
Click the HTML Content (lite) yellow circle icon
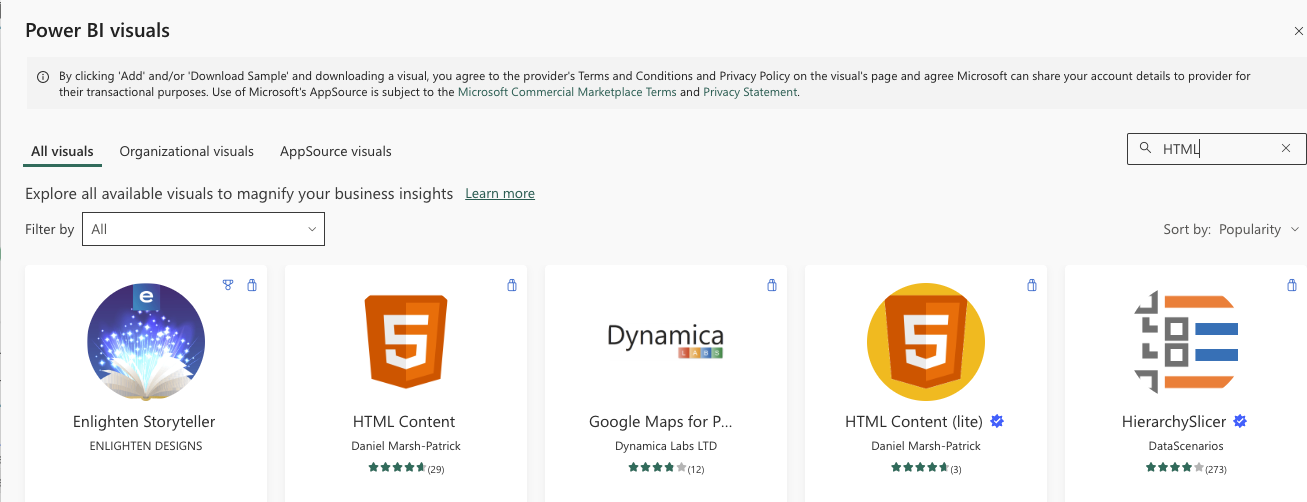coord(925,341)
